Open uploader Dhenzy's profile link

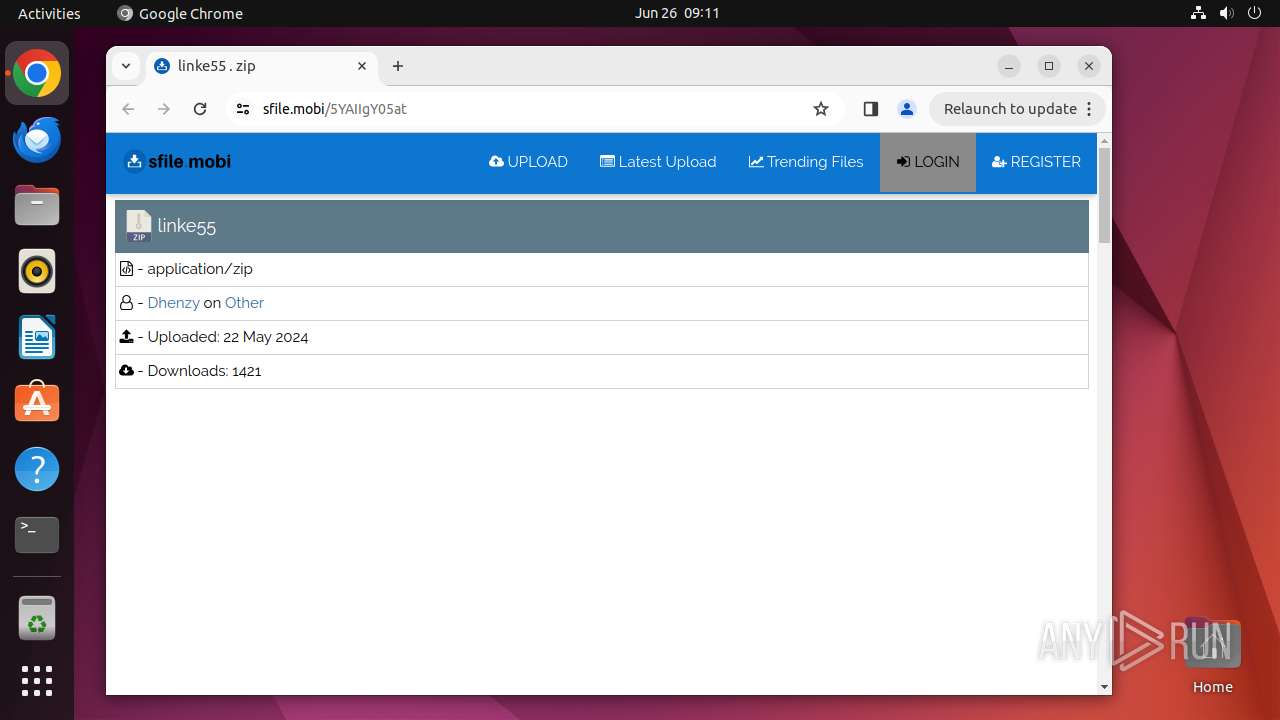click(173, 303)
